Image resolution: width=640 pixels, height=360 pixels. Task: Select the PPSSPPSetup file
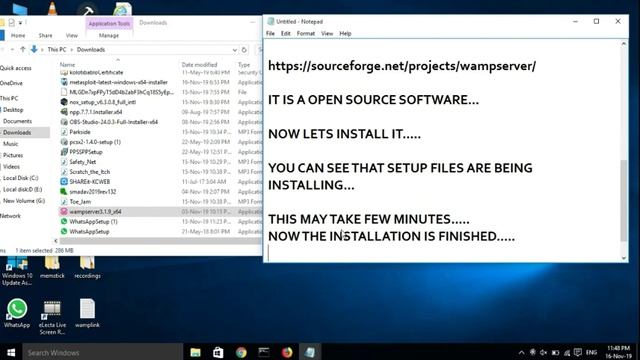86,152
